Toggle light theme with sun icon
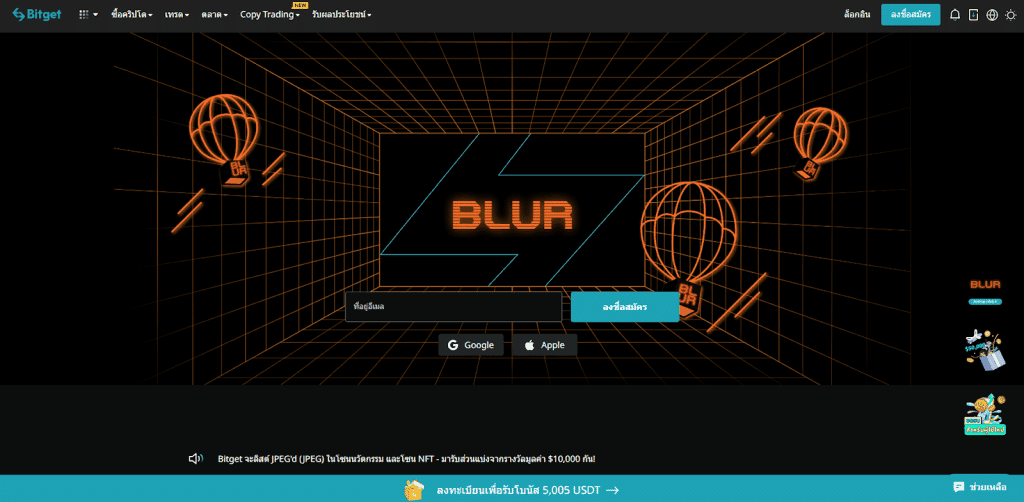The height and width of the screenshot is (502, 1024). pyautogui.click(x=1011, y=14)
